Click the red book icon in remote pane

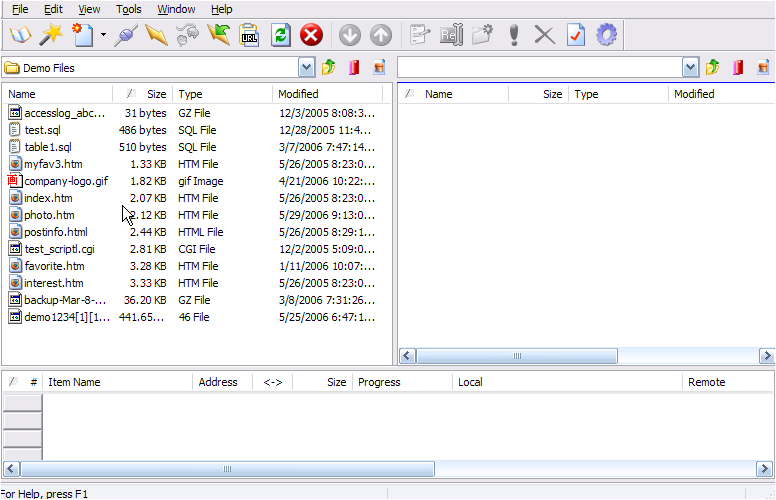[x=738, y=67]
